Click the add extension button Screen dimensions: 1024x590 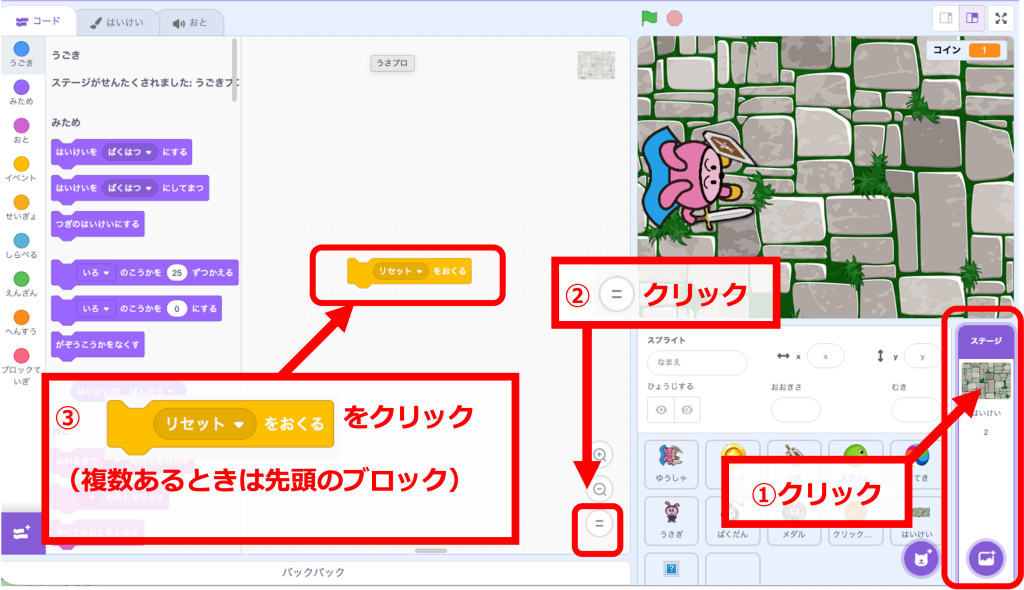tap(22, 533)
